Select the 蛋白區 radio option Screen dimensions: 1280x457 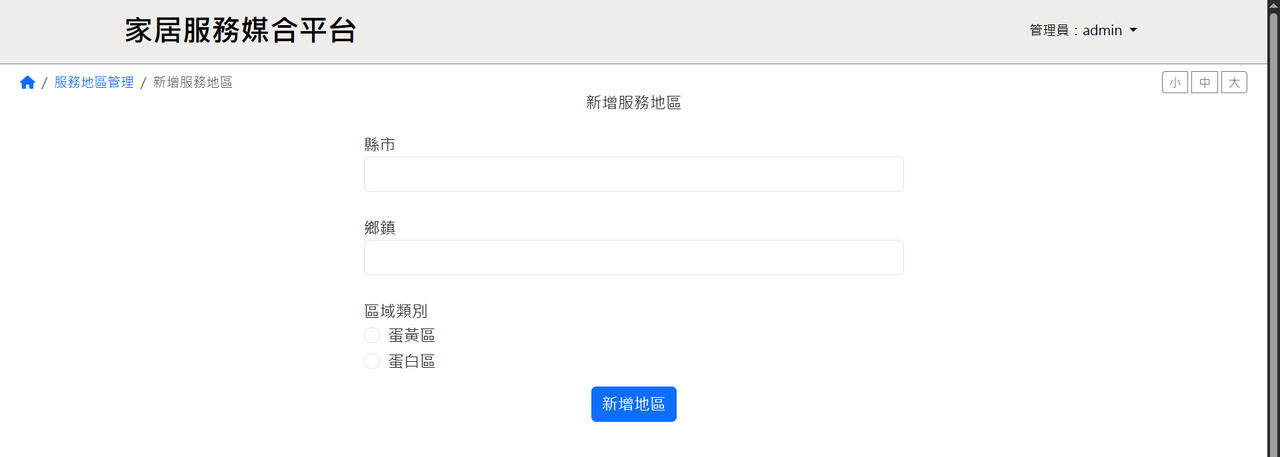tap(372, 361)
